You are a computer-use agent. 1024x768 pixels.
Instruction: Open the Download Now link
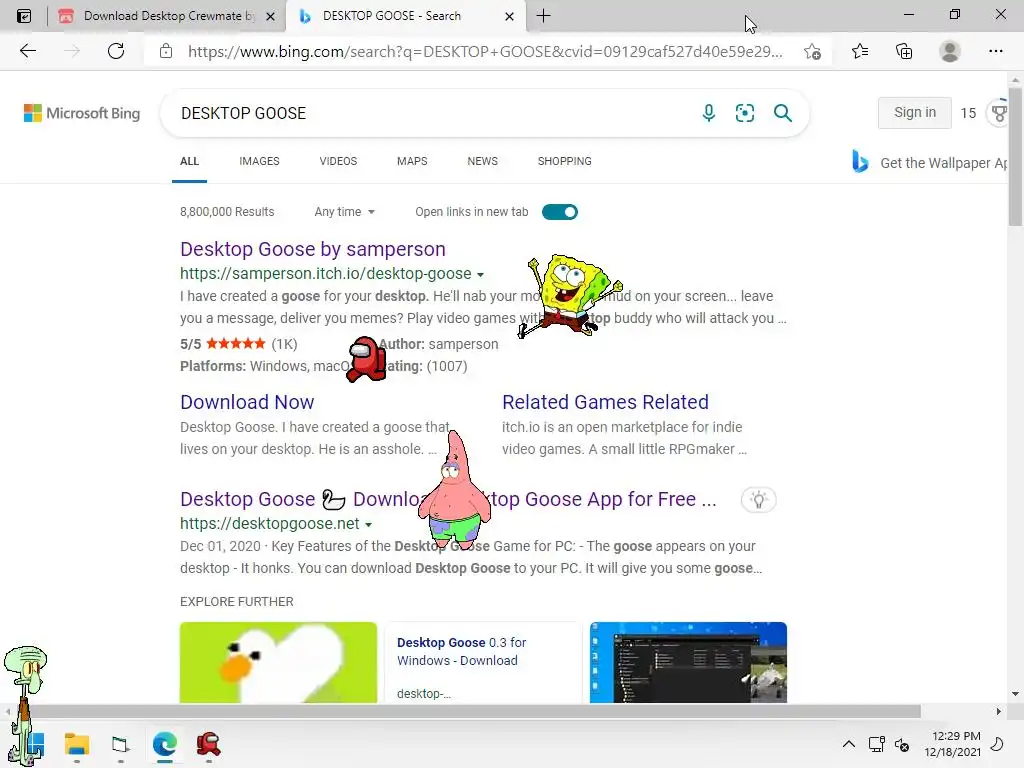(x=247, y=402)
